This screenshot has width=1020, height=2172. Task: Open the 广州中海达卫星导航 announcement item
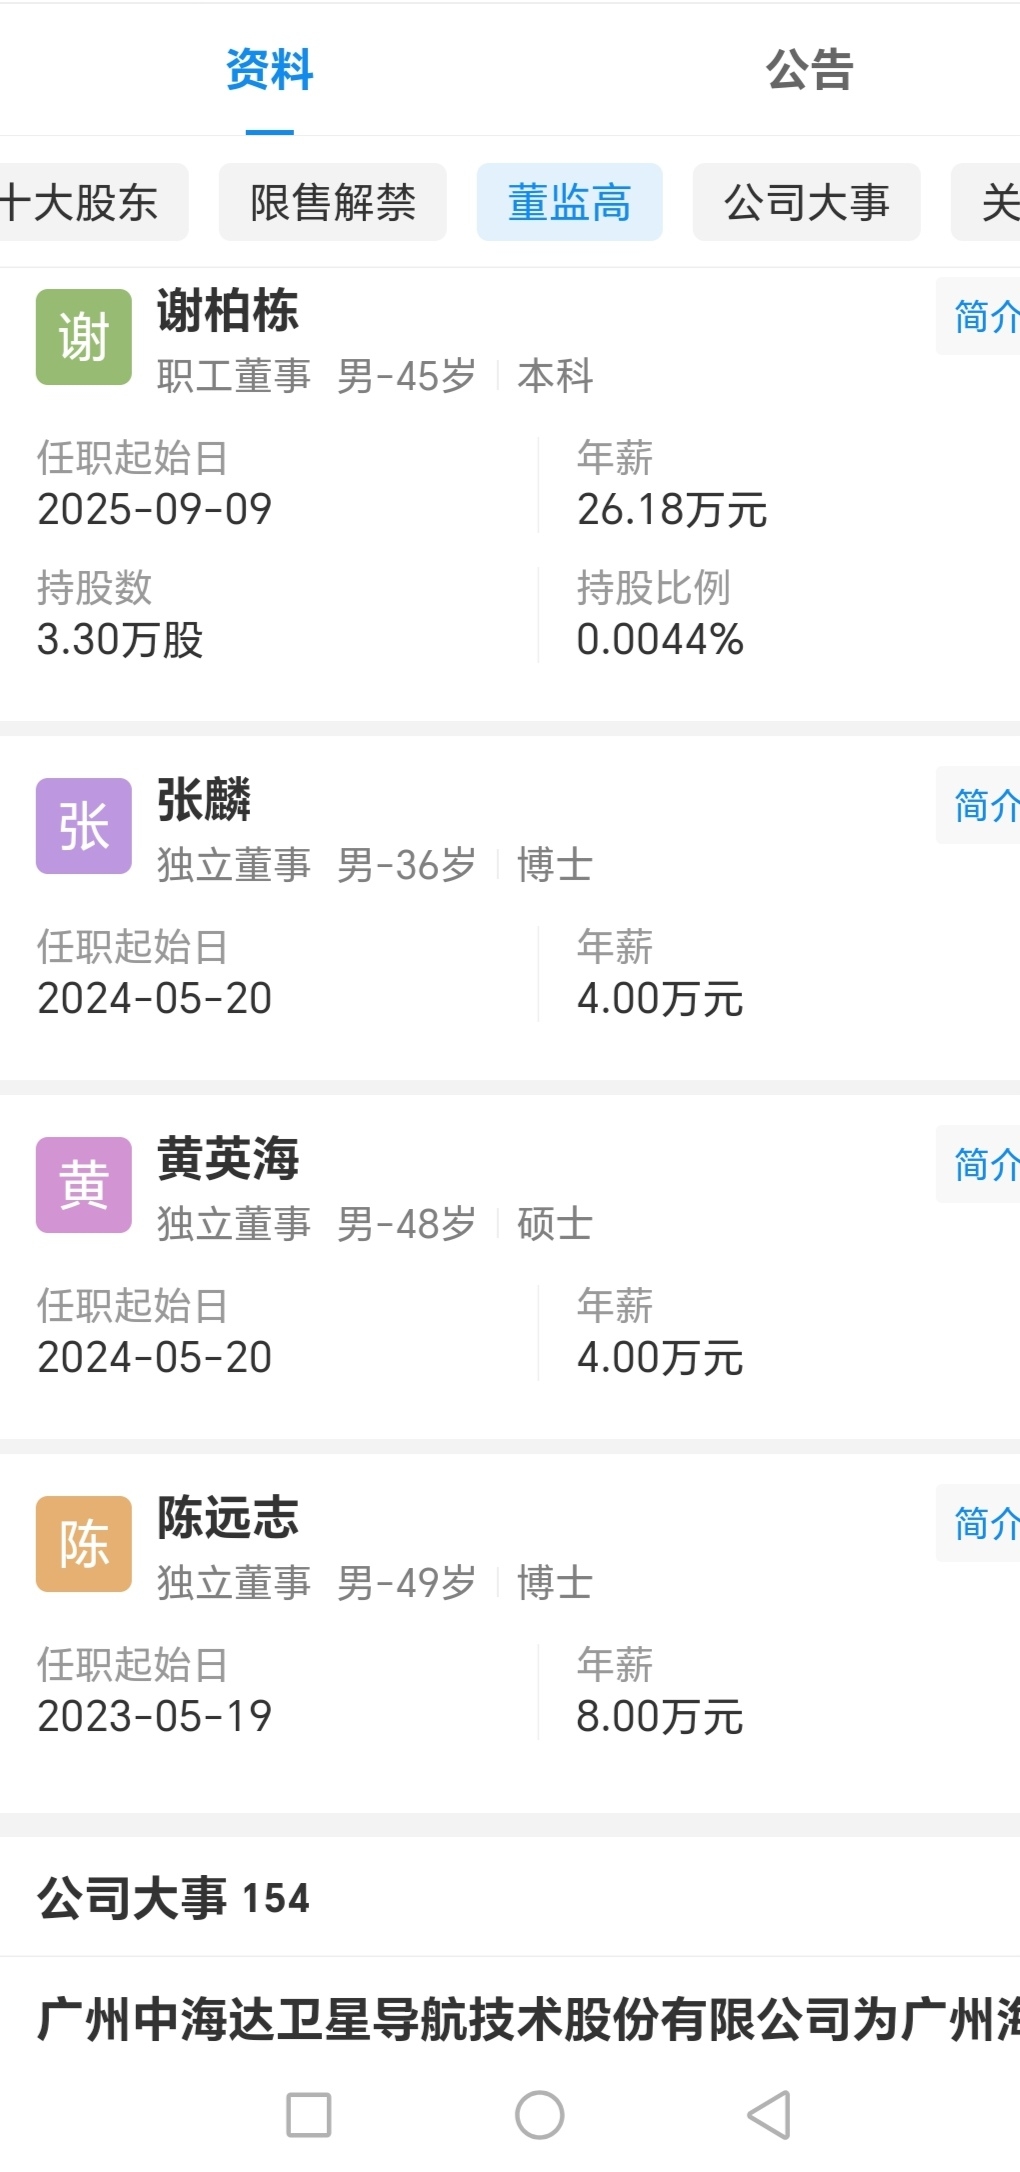[528, 2018]
